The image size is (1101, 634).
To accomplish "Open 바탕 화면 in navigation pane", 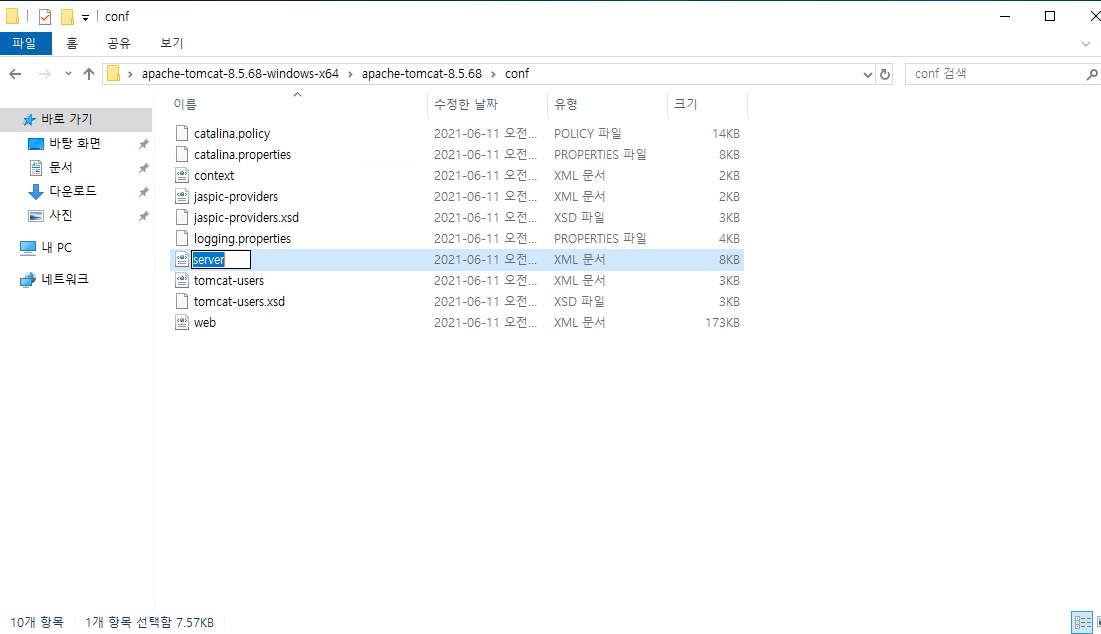I will pyautogui.click(x=75, y=143).
